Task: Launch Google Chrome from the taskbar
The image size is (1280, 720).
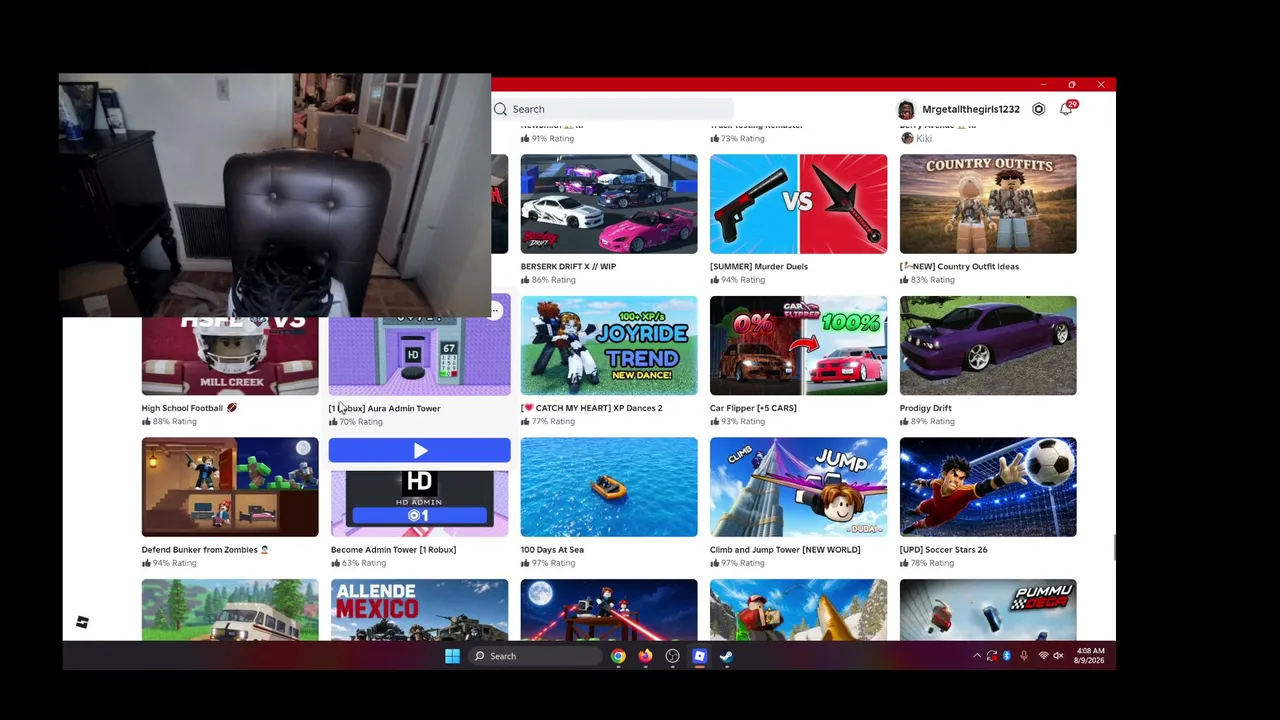Action: (x=618, y=656)
